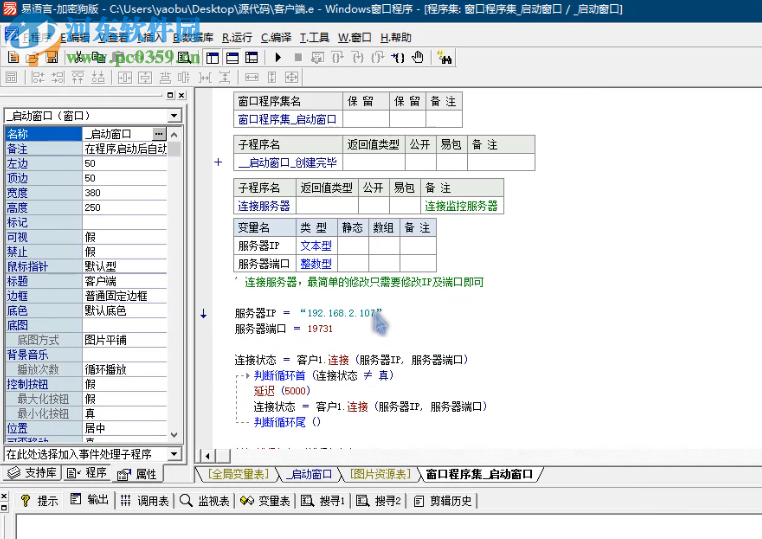This screenshot has height=539, width=762.
Task: Click the open file toolbar icon
Action: (x=33, y=58)
